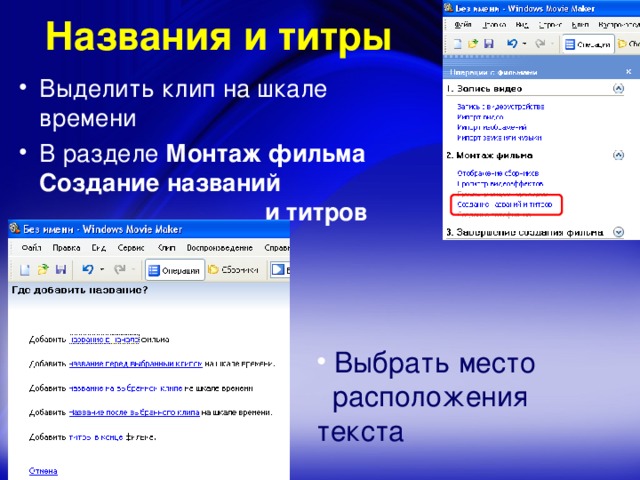Image resolution: width=640 pixels, height=480 pixels.
Task: Click New Project icon in the Movie Tasks window
Action: (458, 44)
